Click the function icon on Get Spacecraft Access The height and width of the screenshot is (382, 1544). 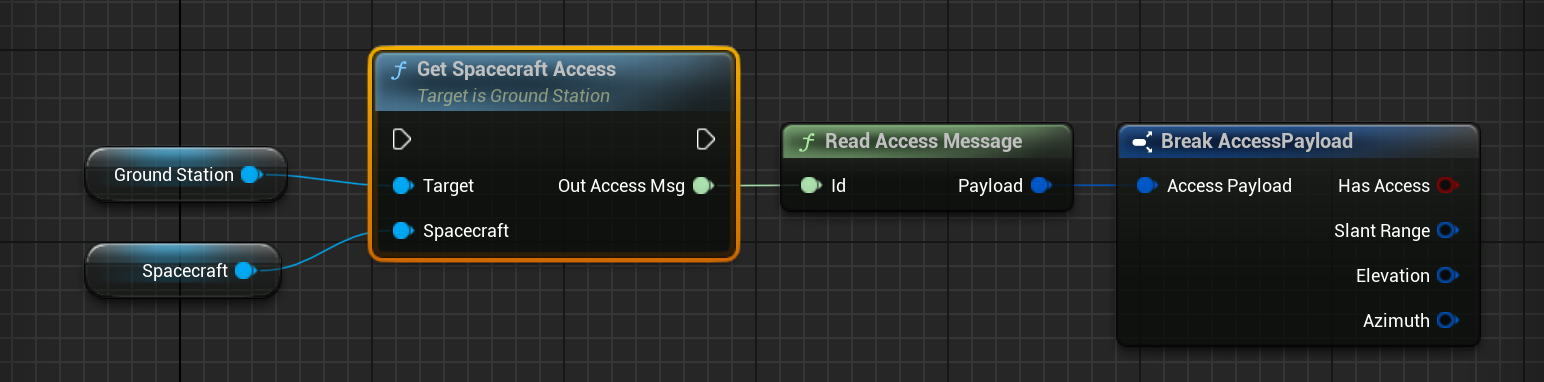[398, 70]
